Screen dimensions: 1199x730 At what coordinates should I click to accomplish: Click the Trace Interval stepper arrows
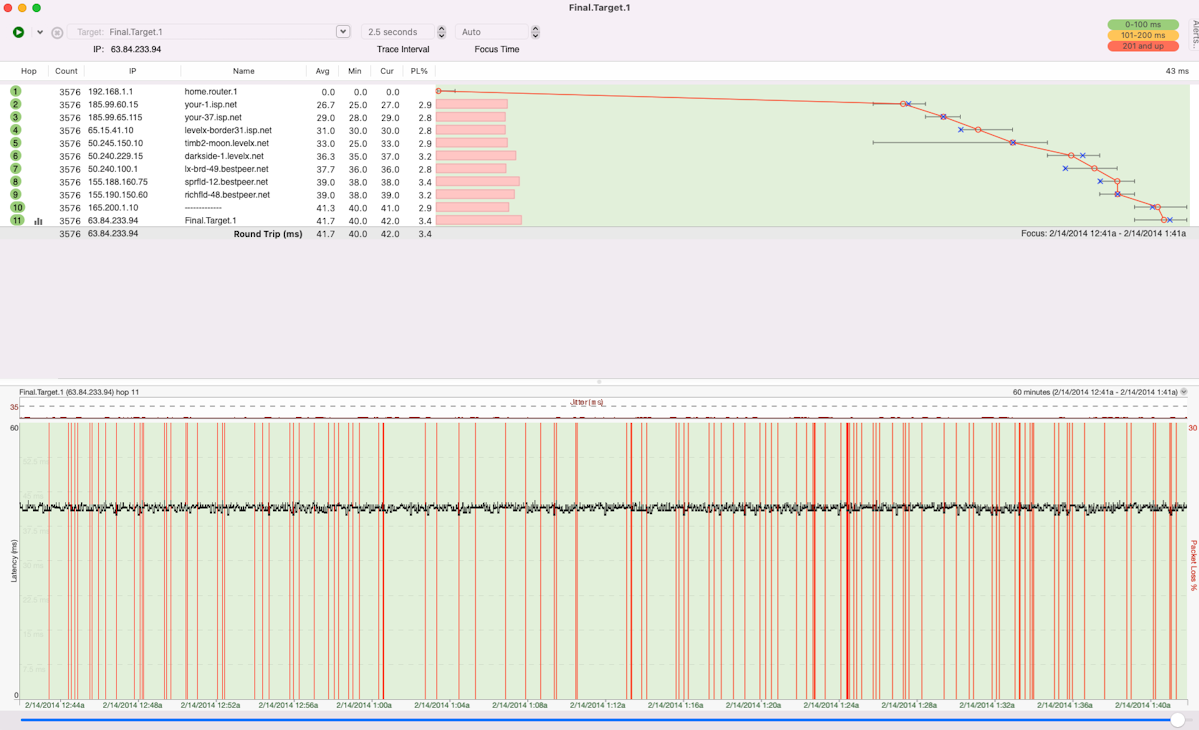coord(441,32)
